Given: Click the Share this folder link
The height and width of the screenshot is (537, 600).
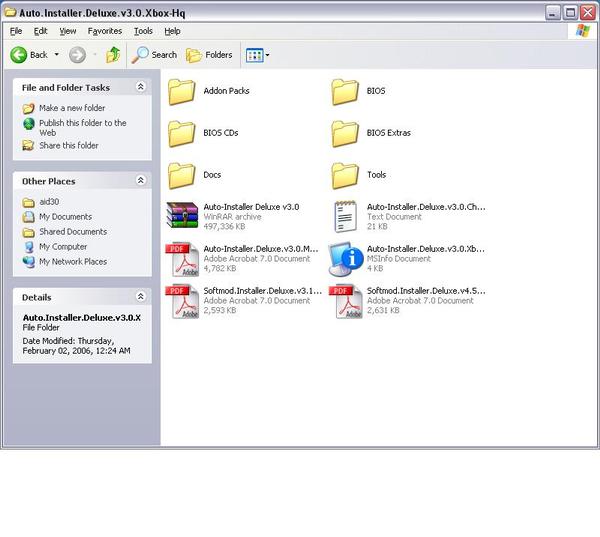Looking at the screenshot, I should click(69, 145).
